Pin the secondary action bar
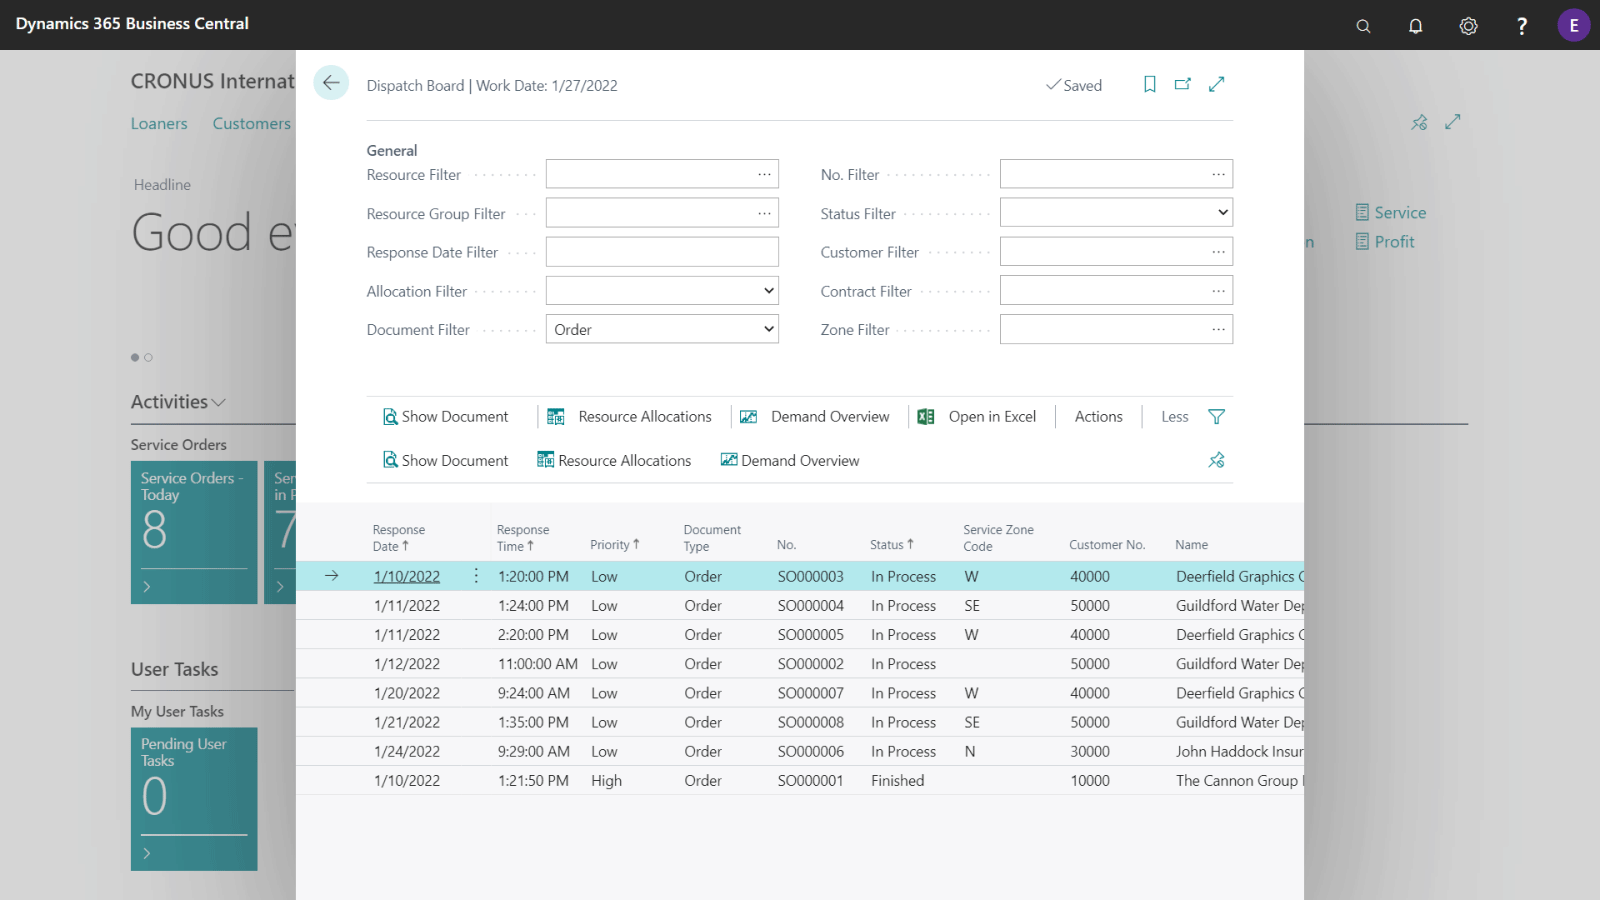Viewport: 1600px width, 900px height. [x=1216, y=459]
